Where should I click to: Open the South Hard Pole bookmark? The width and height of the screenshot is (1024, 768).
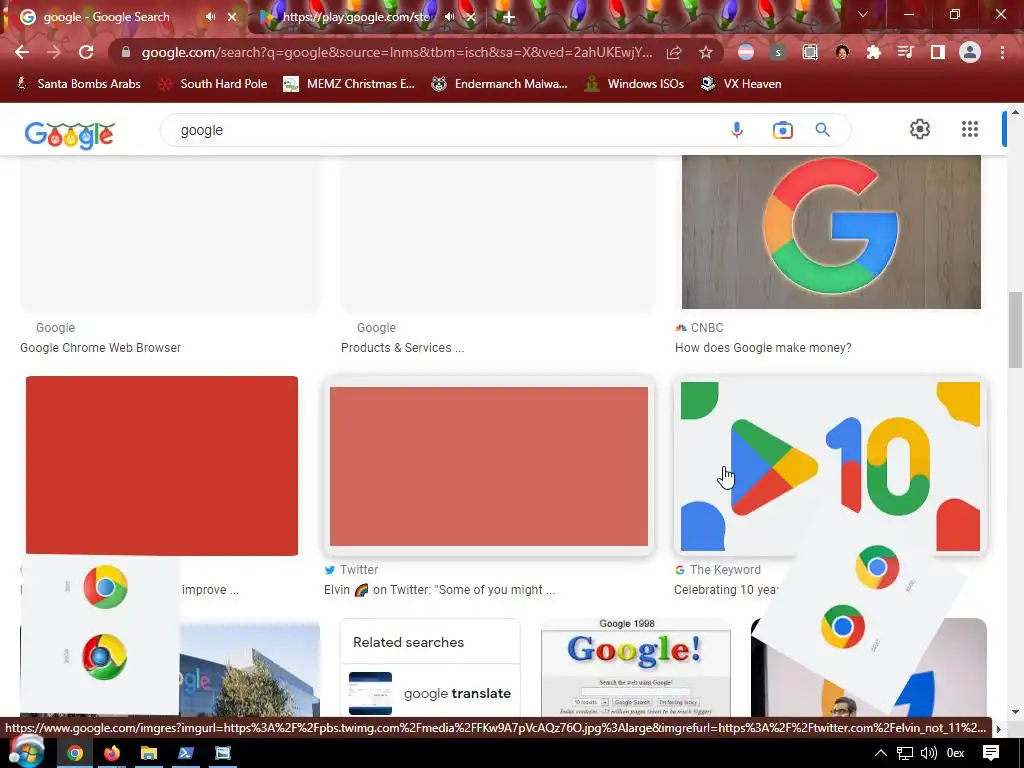pos(213,84)
